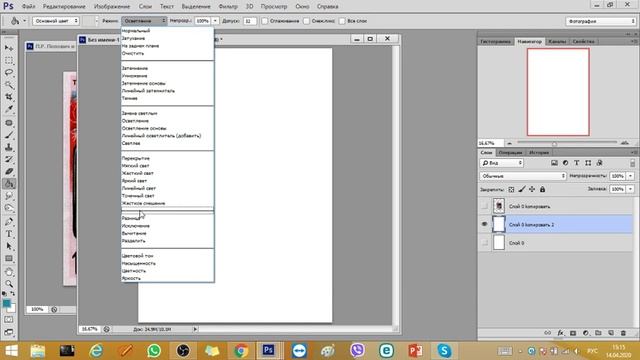Open the Обычные layer blend mode dropdown
Viewport: 640px width, 360px height.
pyautogui.click(x=523, y=176)
